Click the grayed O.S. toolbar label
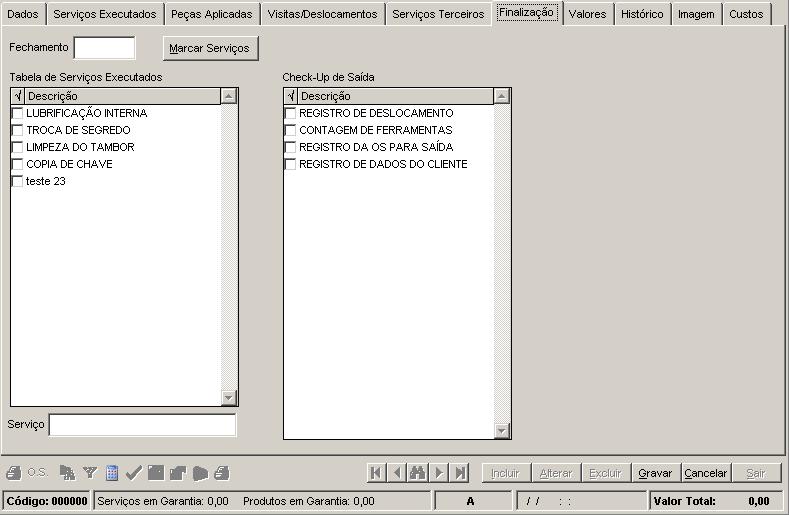Viewport: 789px width, 515px height. (37, 473)
